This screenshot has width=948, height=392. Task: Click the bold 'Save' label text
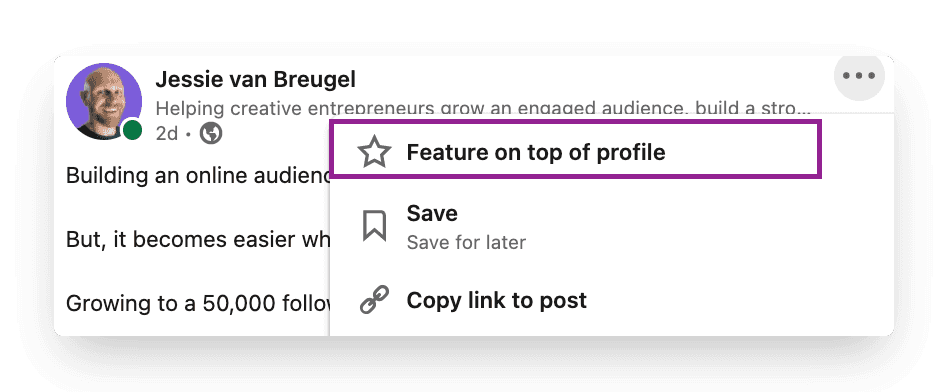432,214
